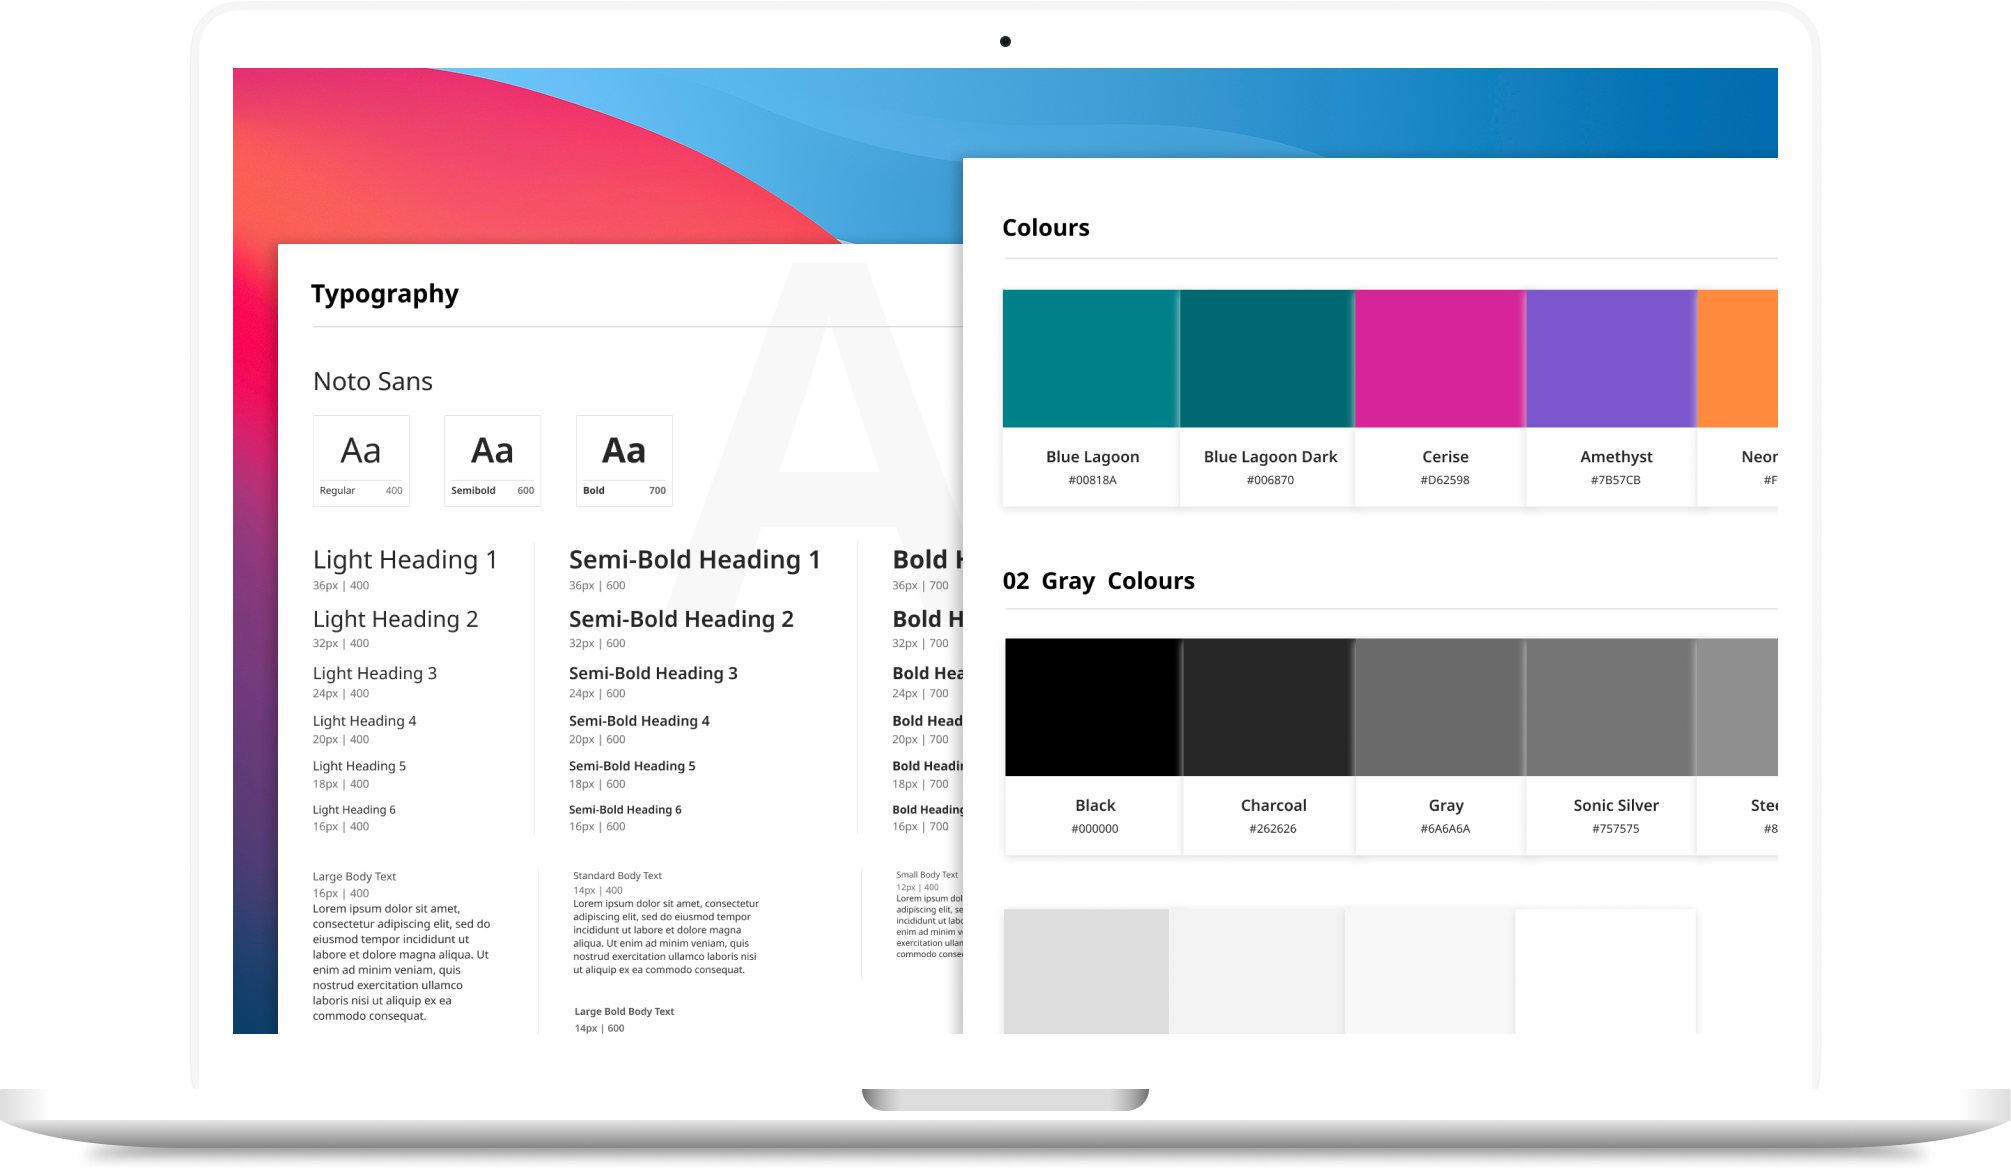
Task: Click the #7B57CB hex code
Action: click(1616, 480)
